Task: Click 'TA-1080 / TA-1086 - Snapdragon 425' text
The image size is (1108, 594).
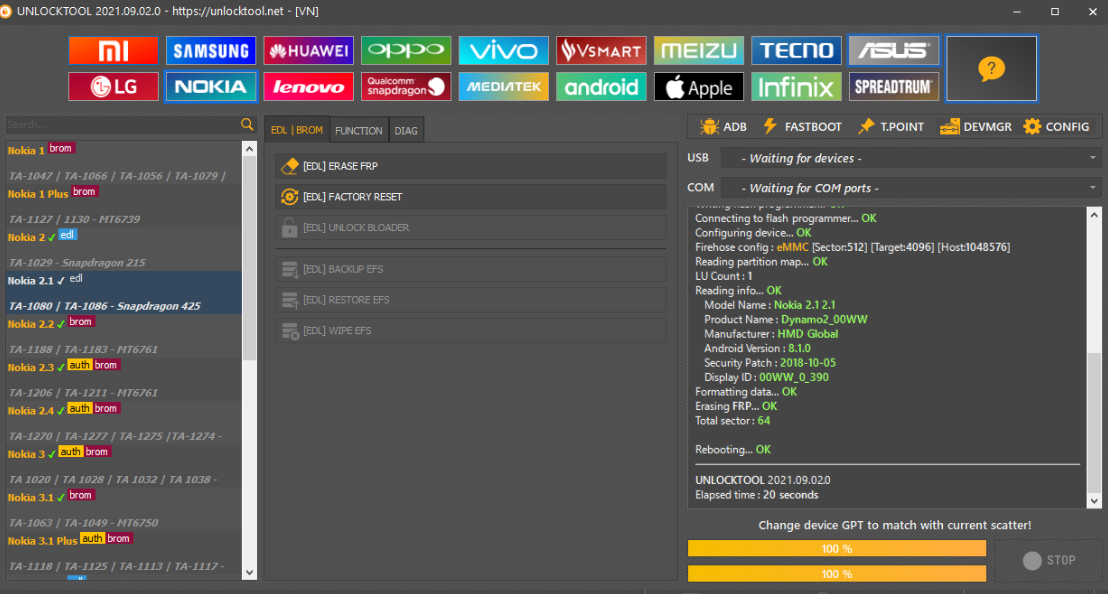Action: tap(105, 306)
